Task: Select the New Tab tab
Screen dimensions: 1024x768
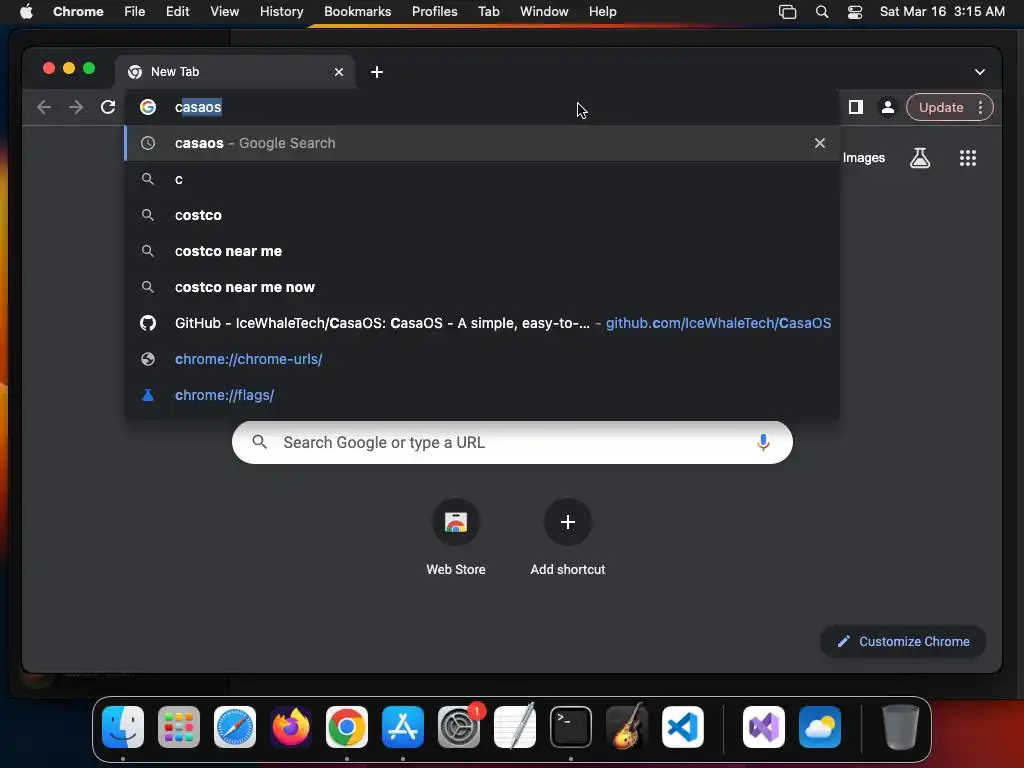Action: [235, 72]
